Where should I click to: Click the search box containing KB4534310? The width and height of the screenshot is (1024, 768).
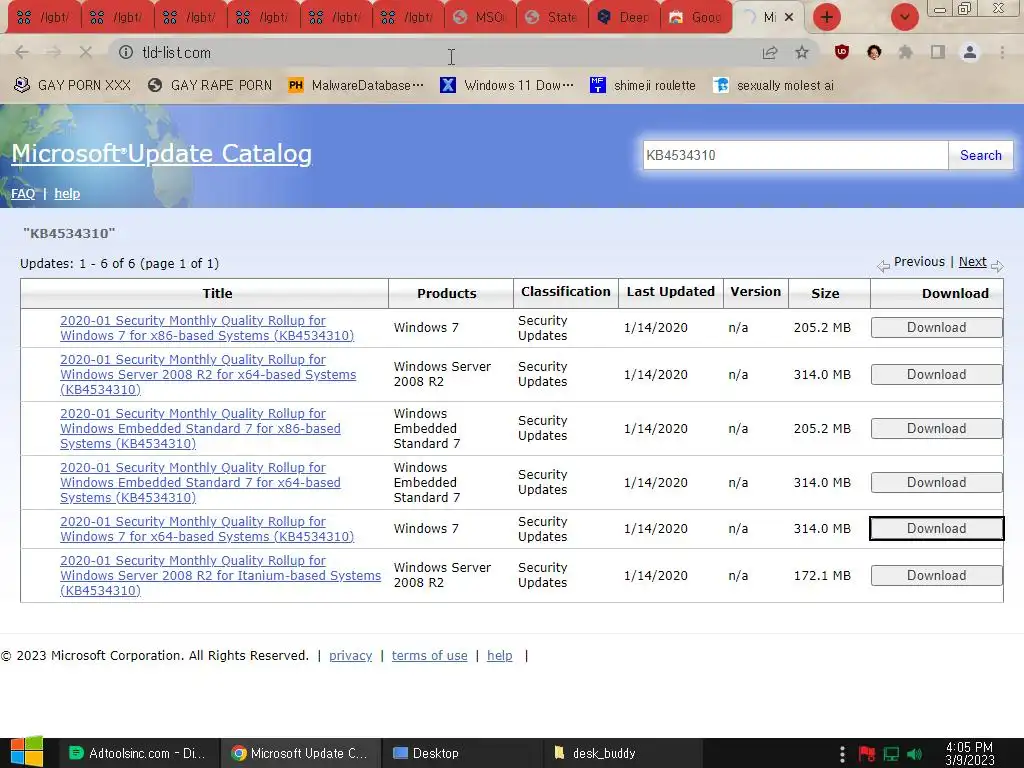pos(795,155)
